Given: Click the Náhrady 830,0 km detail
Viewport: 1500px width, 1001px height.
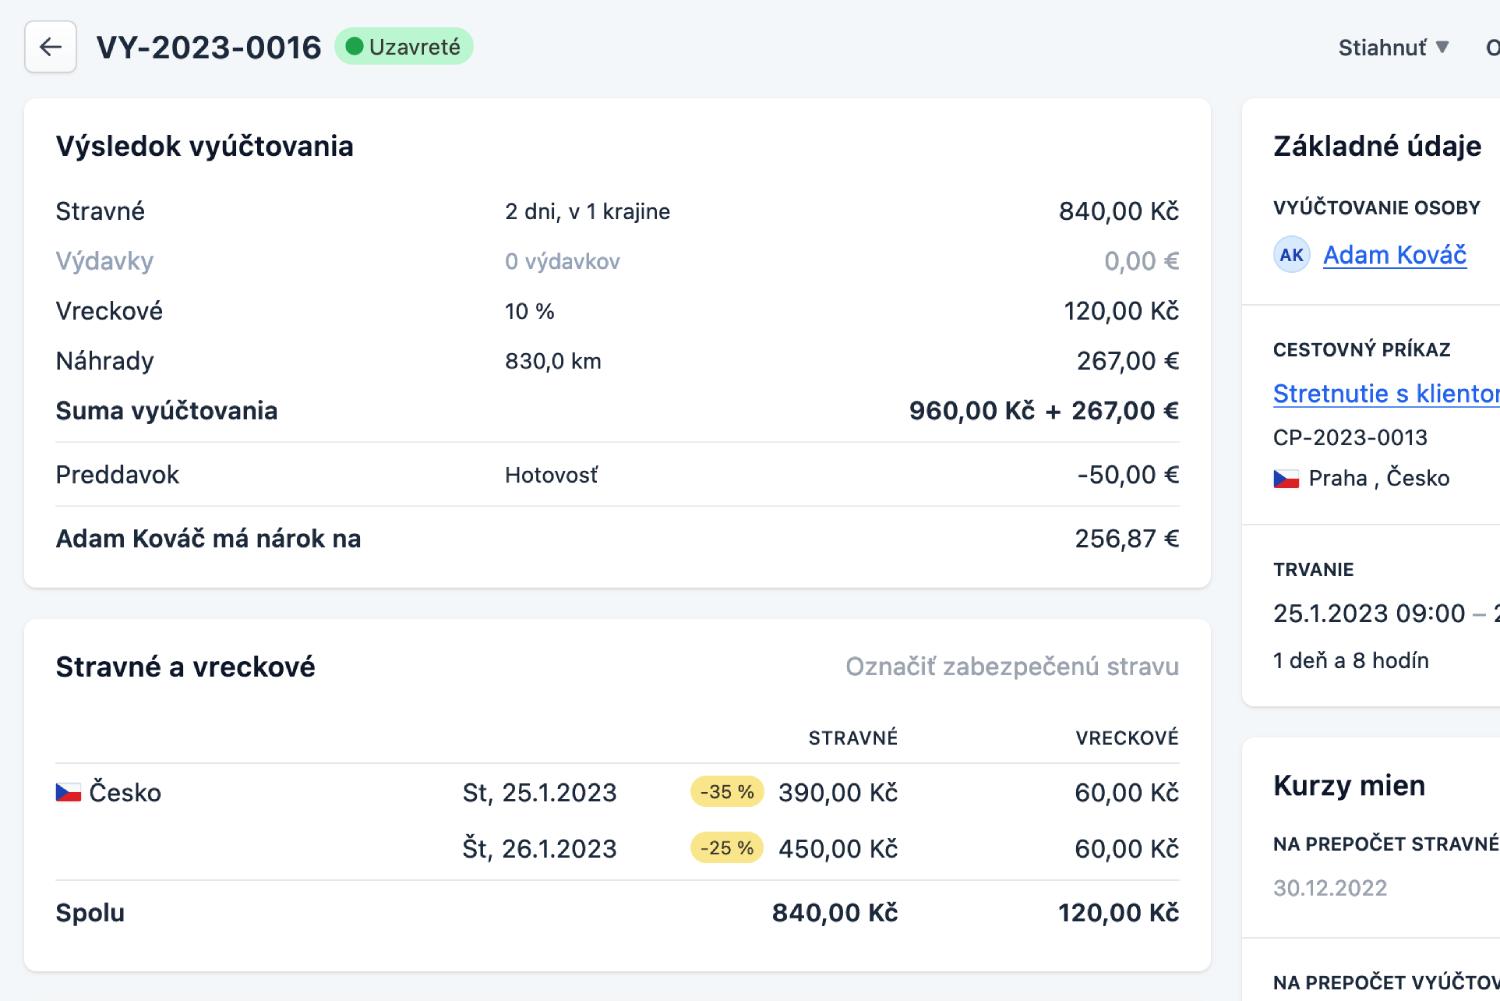Looking at the screenshot, I should coord(552,361).
